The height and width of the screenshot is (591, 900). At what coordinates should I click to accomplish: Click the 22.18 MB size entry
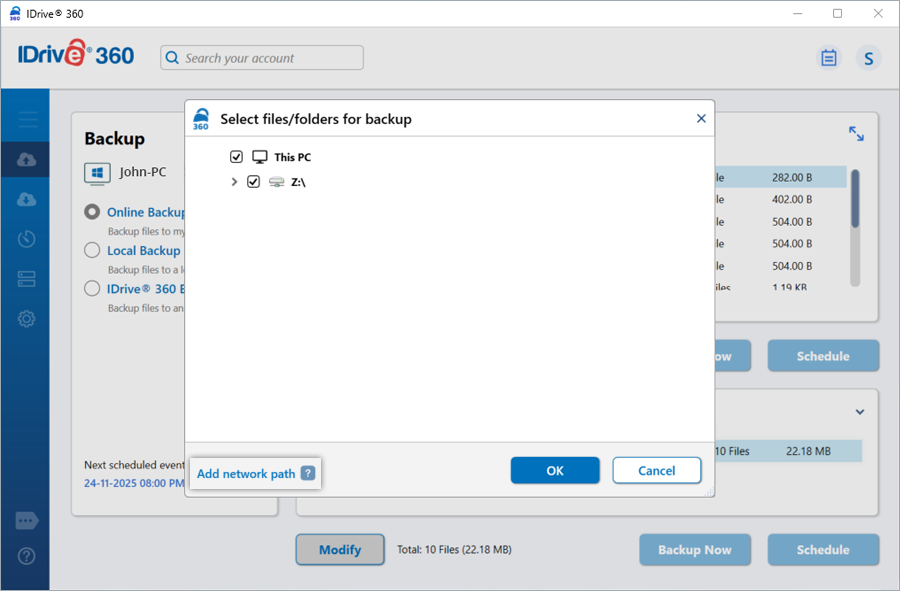(x=808, y=452)
